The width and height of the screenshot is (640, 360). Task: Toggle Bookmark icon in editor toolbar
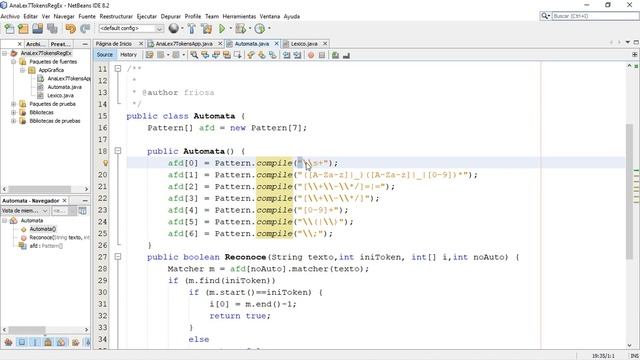pyautogui.click(x=272, y=55)
